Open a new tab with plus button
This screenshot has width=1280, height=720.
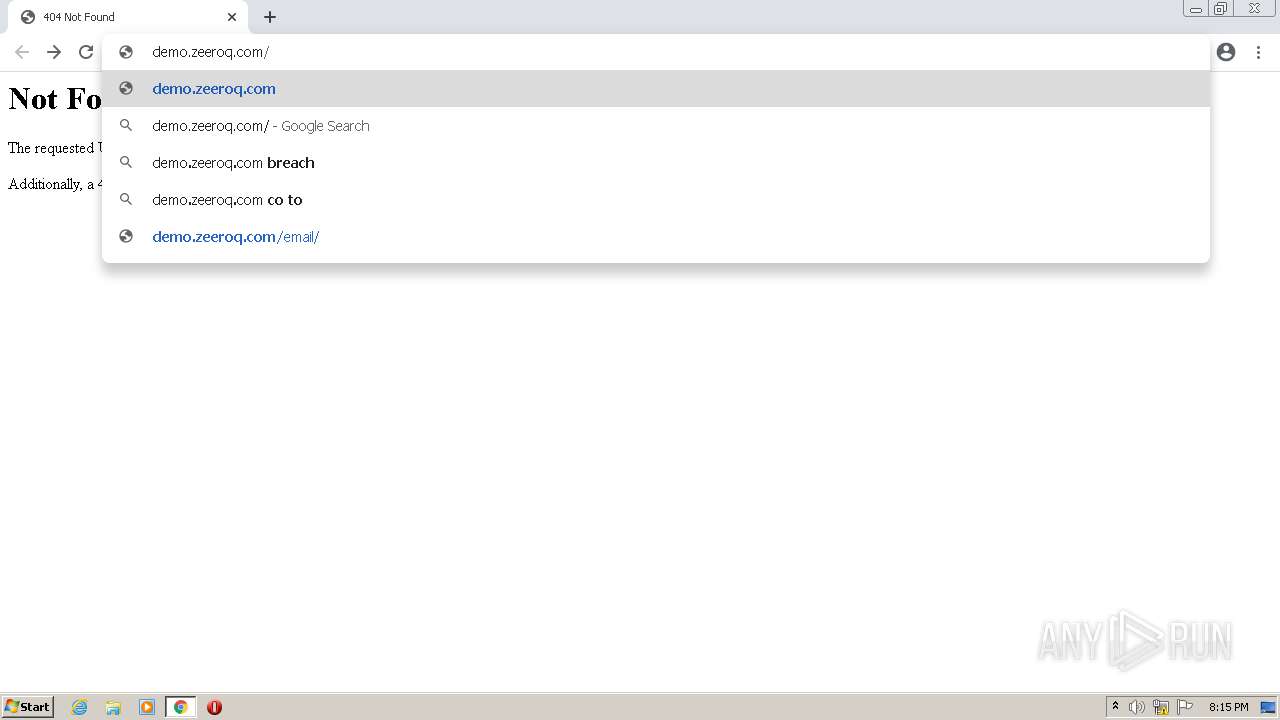(x=270, y=17)
